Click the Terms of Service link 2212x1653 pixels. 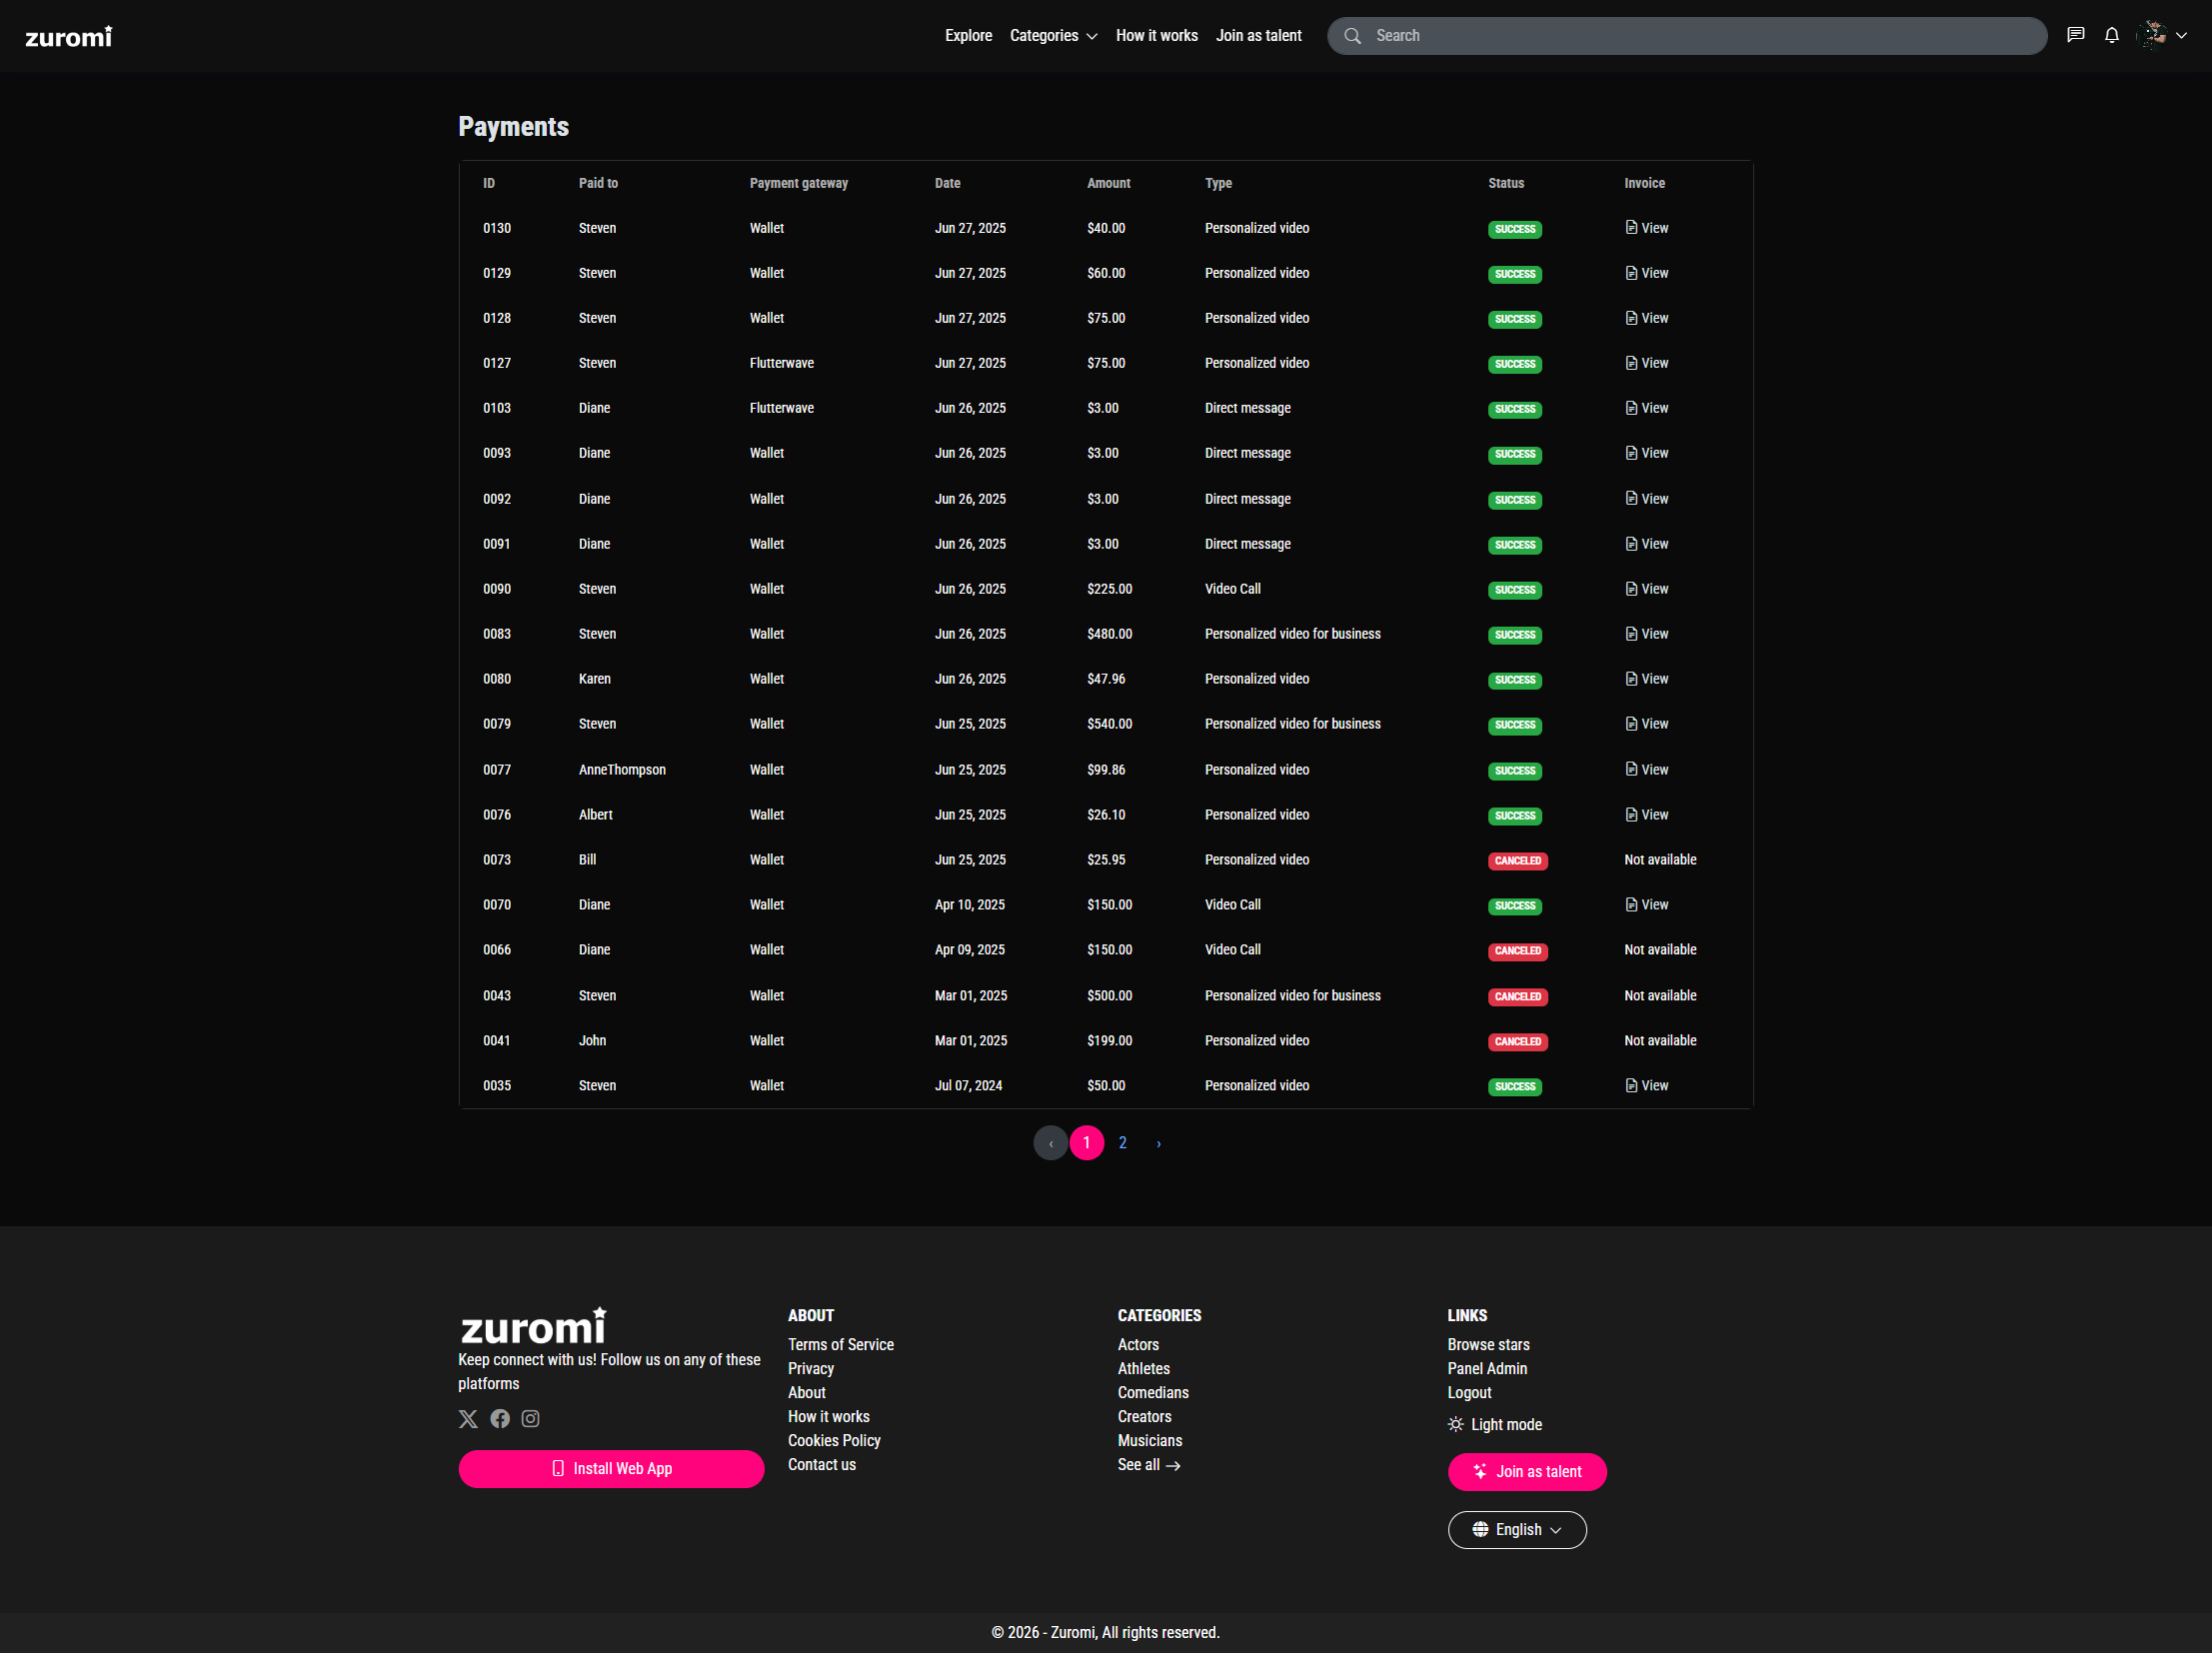[x=840, y=1344]
